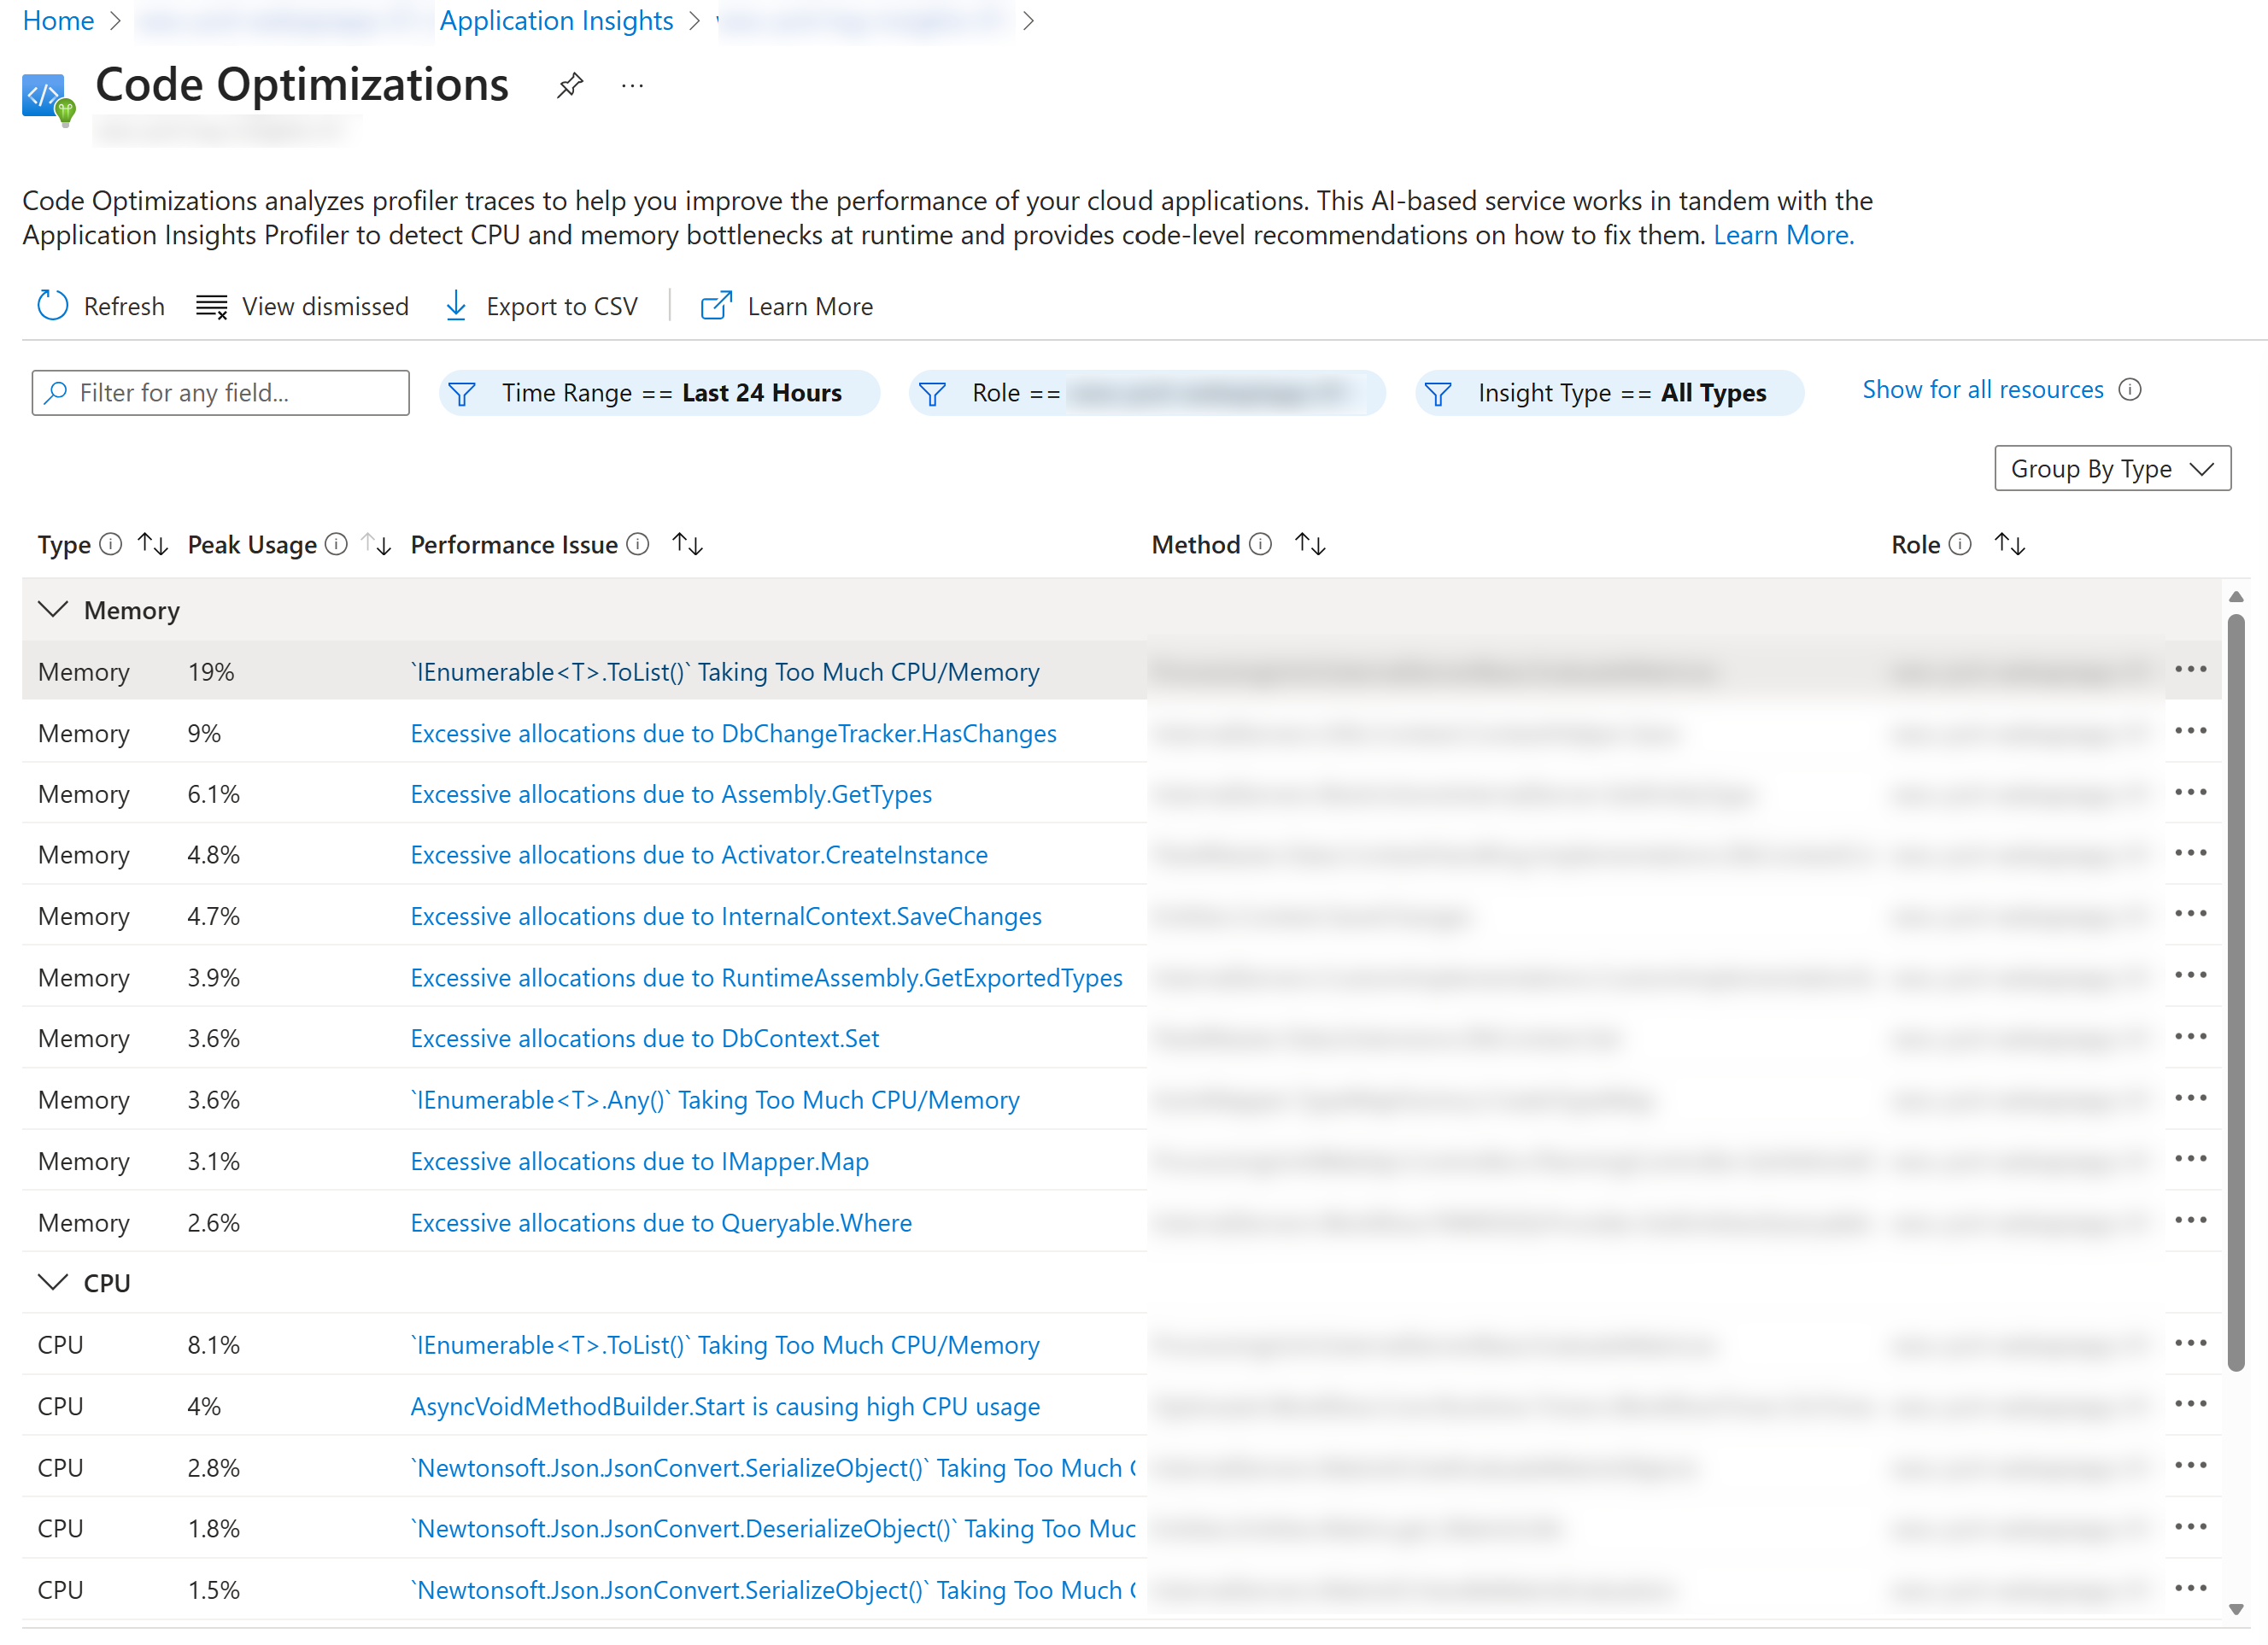Open the 1.5% CPU SerializeObject insight

click(773, 1591)
